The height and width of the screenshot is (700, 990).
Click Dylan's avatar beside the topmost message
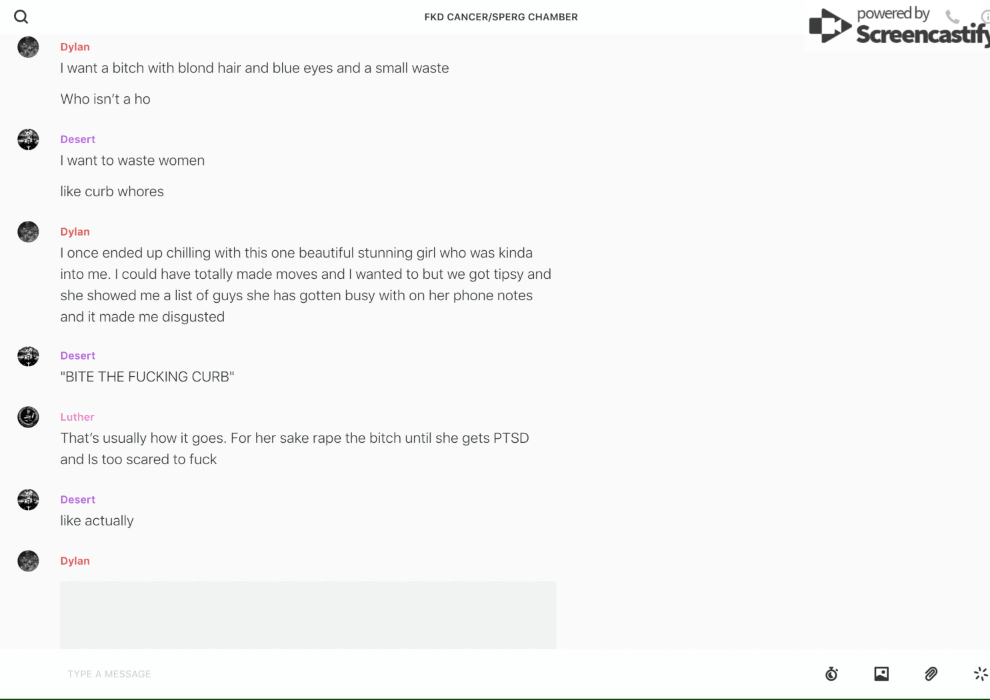[28, 47]
